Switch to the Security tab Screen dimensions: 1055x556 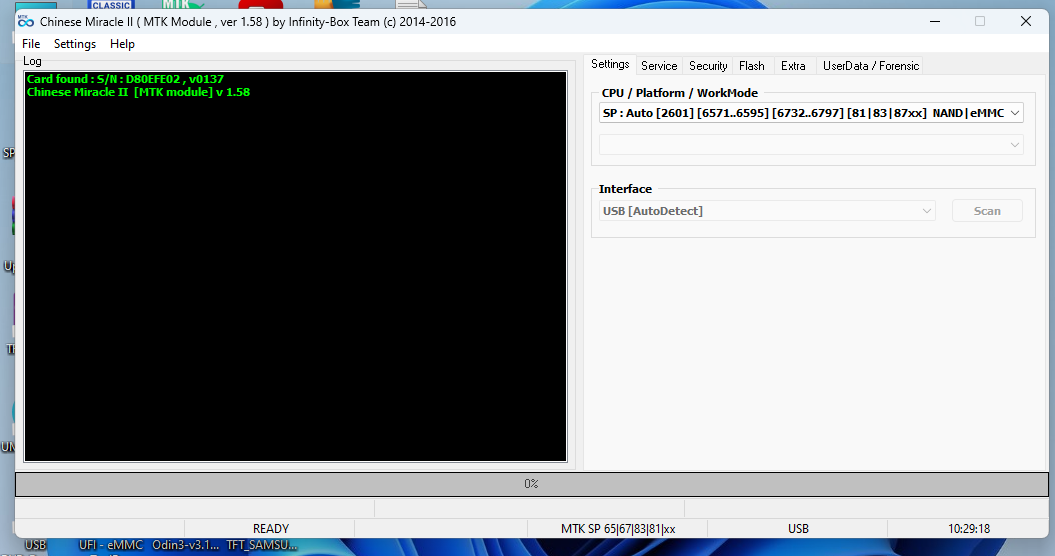[708, 66]
